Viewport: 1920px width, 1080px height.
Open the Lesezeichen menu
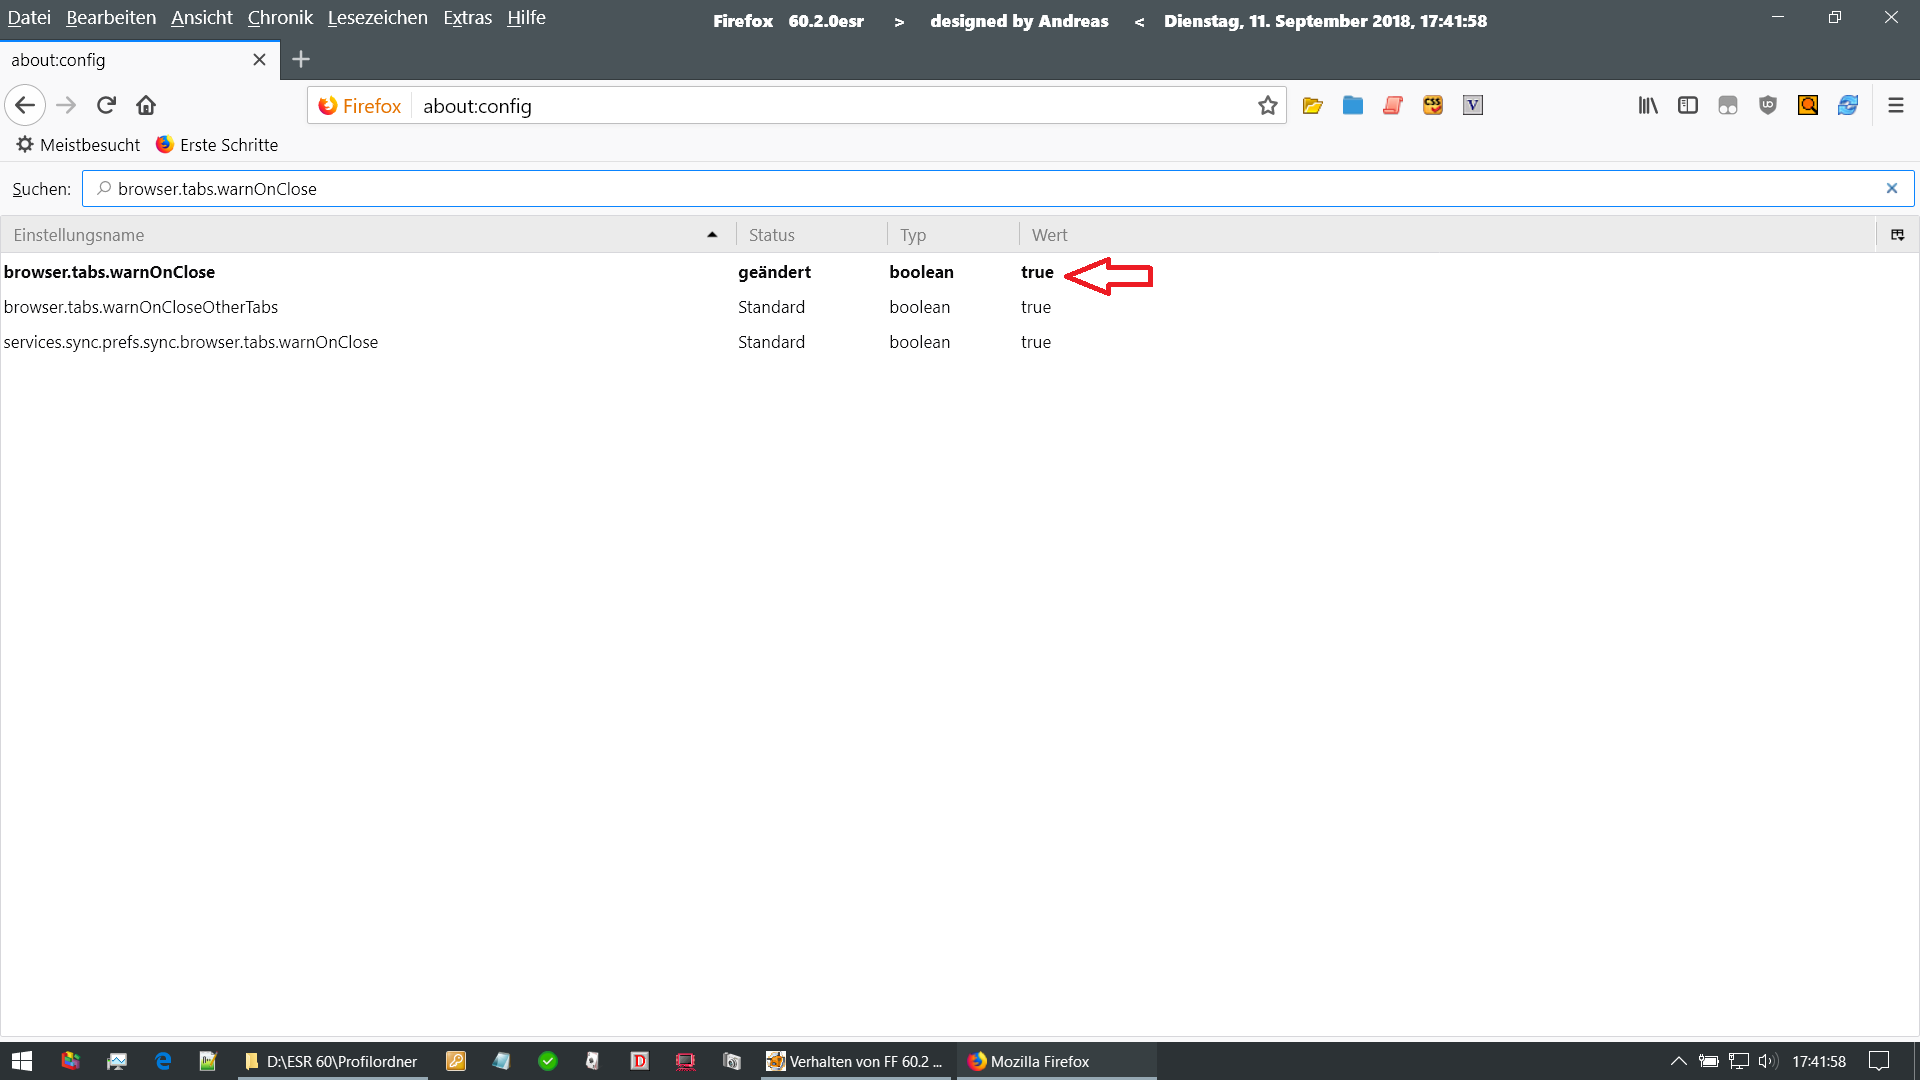377,18
